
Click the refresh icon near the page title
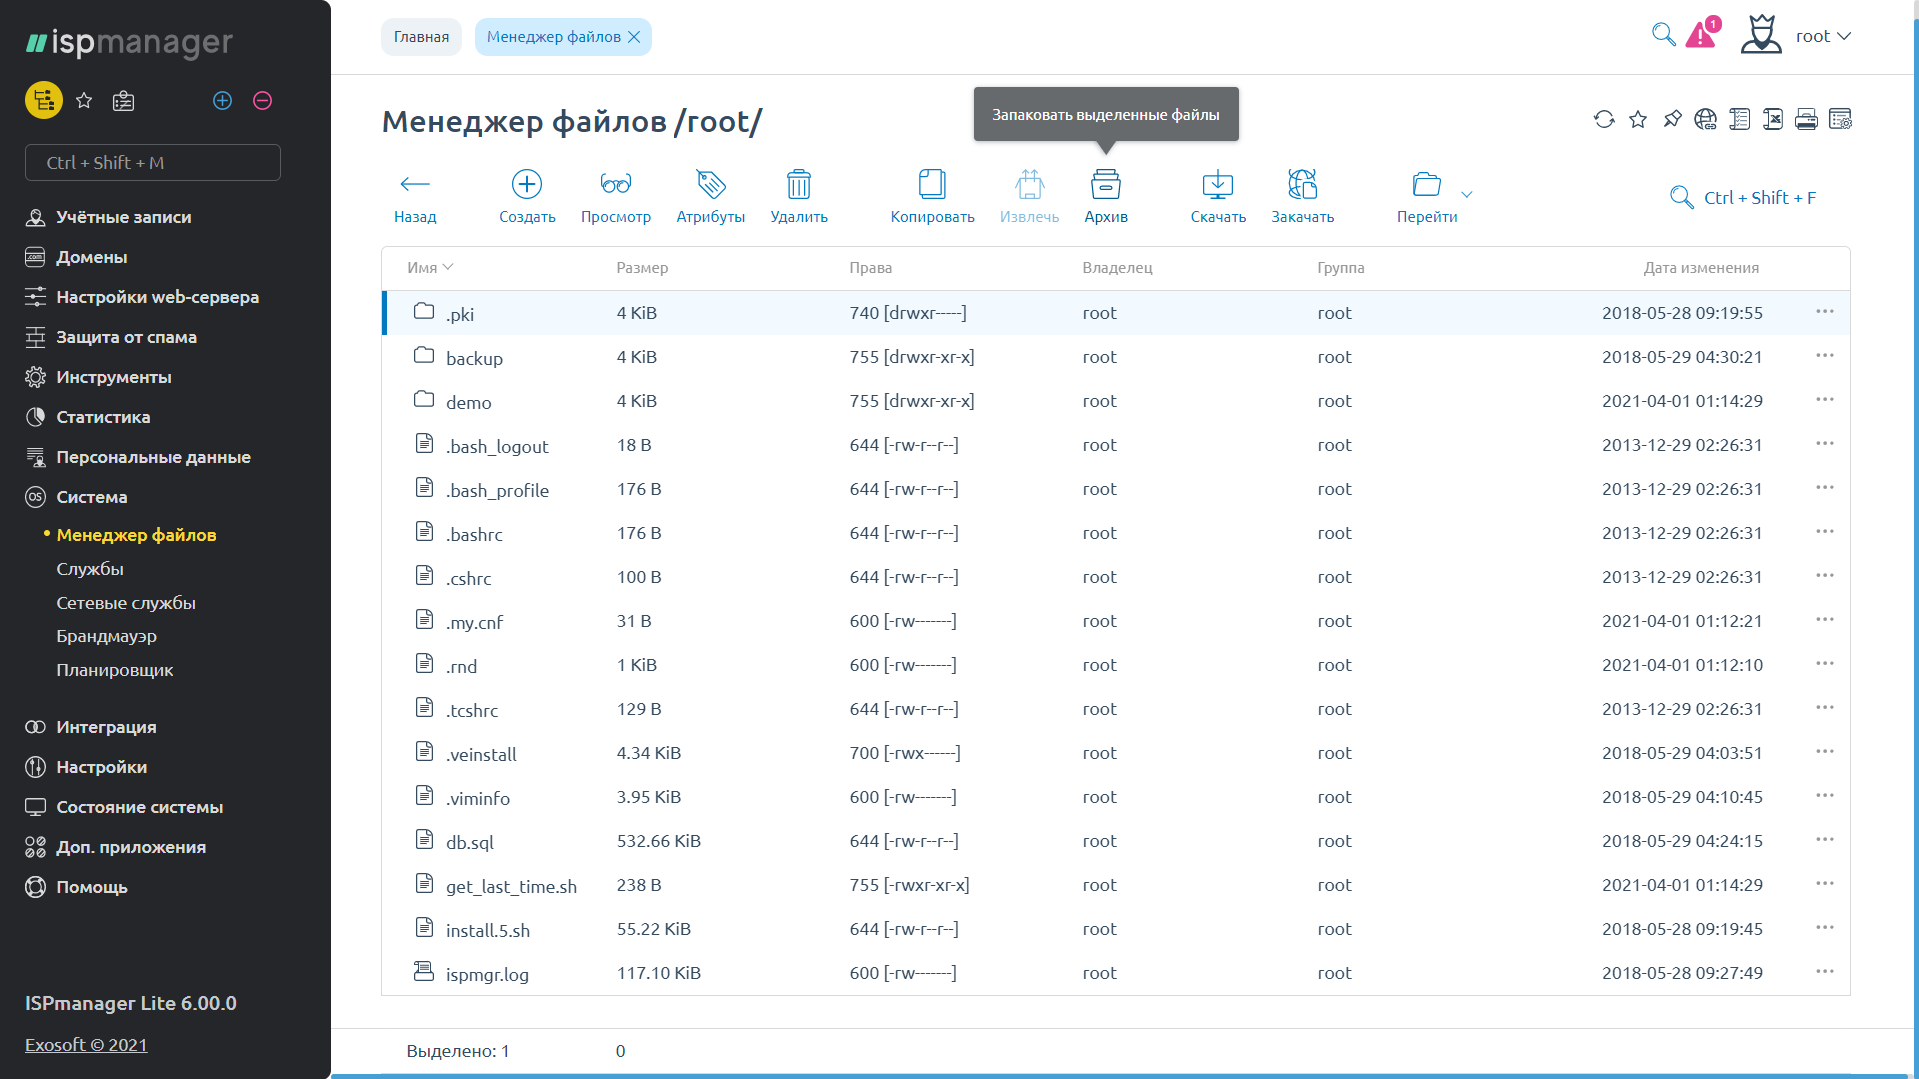(x=1604, y=120)
